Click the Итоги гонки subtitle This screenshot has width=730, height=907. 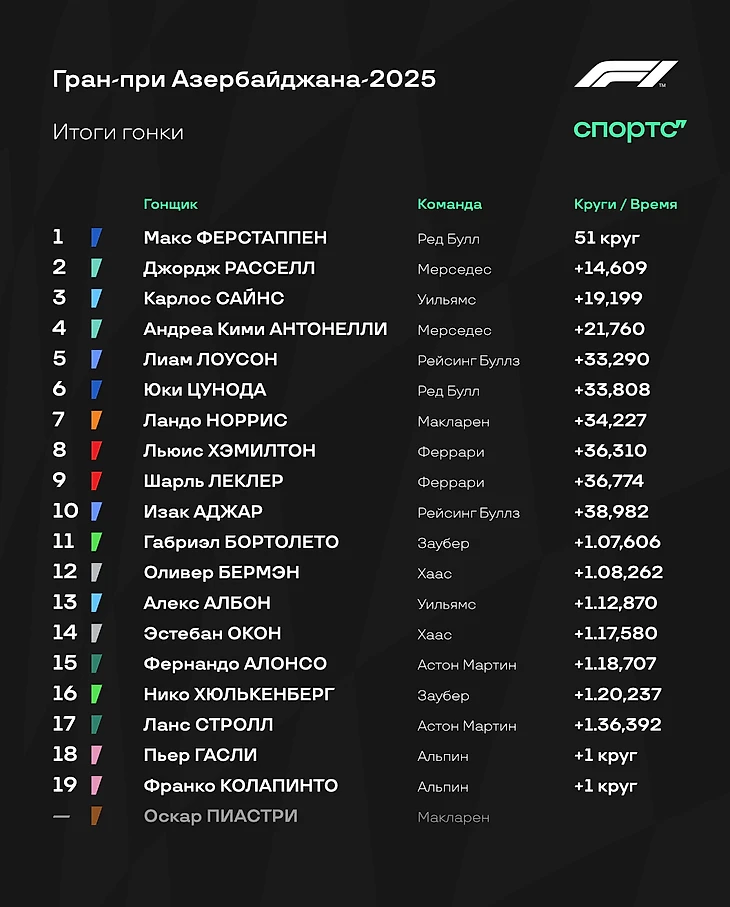click(x=118, y=132)
